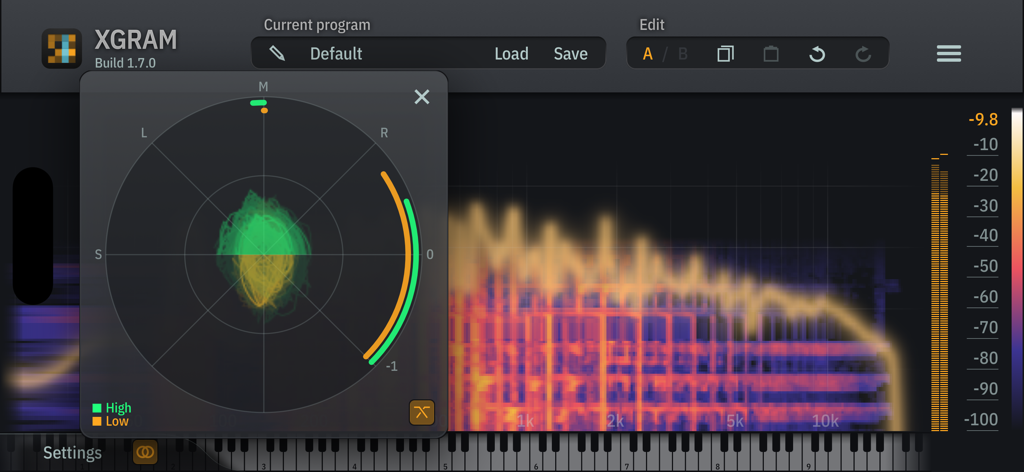Click the XGRAM logo icon
The height and width of the screenshot is (472, 1024).
click(62, 49)
